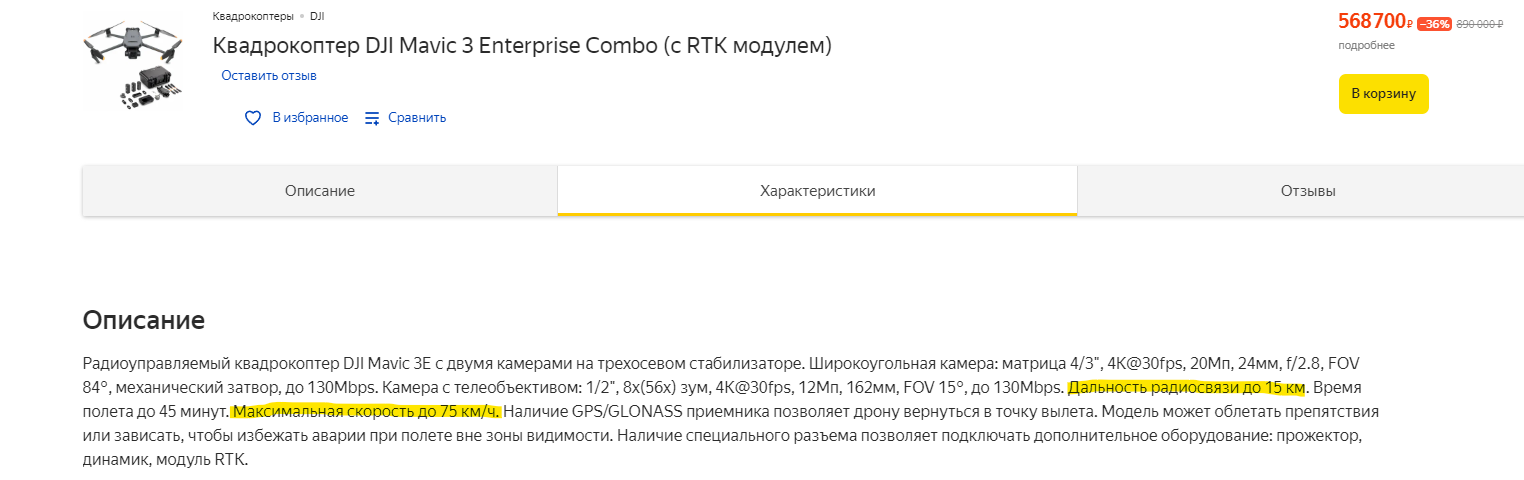Click highlighted text 'Дальность радиосвязи до 15 км'
This screenshot has width=1524, height=480.
pyautogui.click(x=1187, y=388)
